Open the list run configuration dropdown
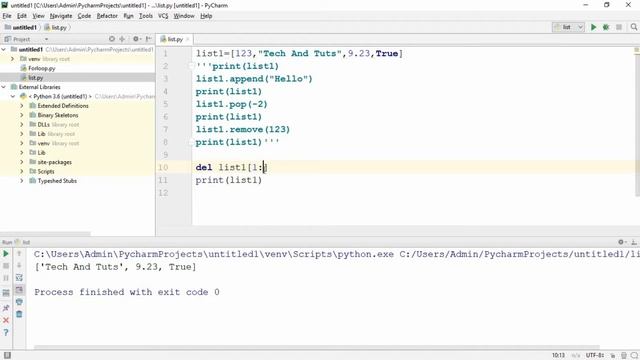This screenshot has height=360, width=640. 568,27
